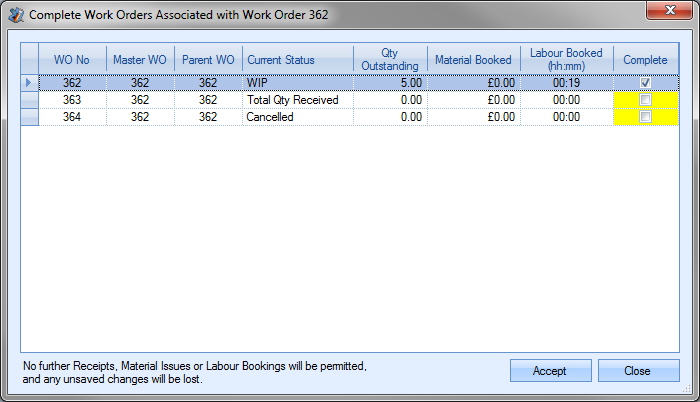This screenshot has height=402, width=700.
Task: Click Material Booked £0.00 in row 363
Action: (474, 100)
